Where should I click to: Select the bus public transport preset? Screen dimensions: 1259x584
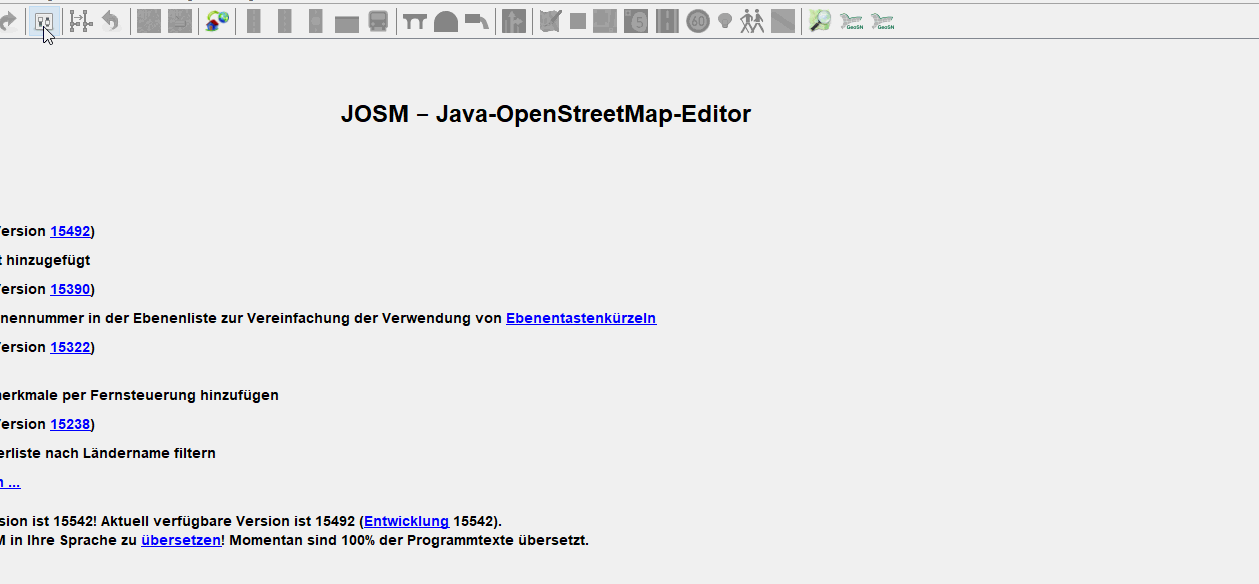[378, 21]
